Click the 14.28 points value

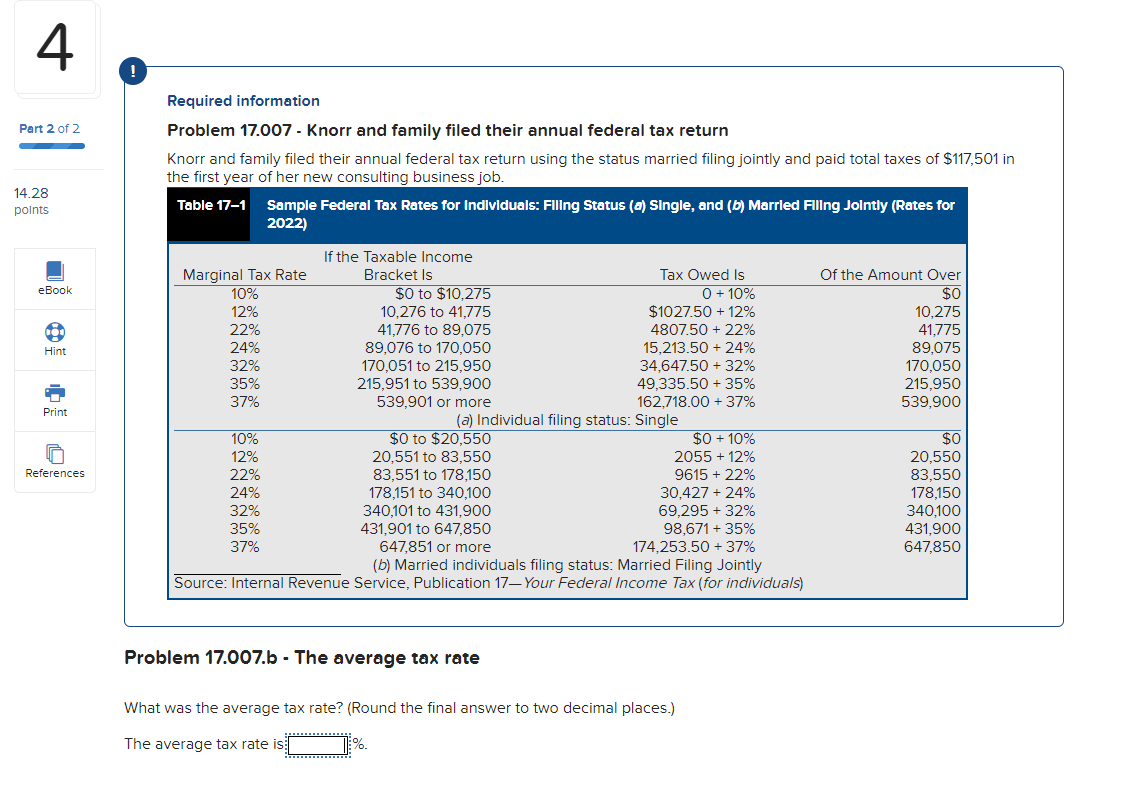point(31,193)
